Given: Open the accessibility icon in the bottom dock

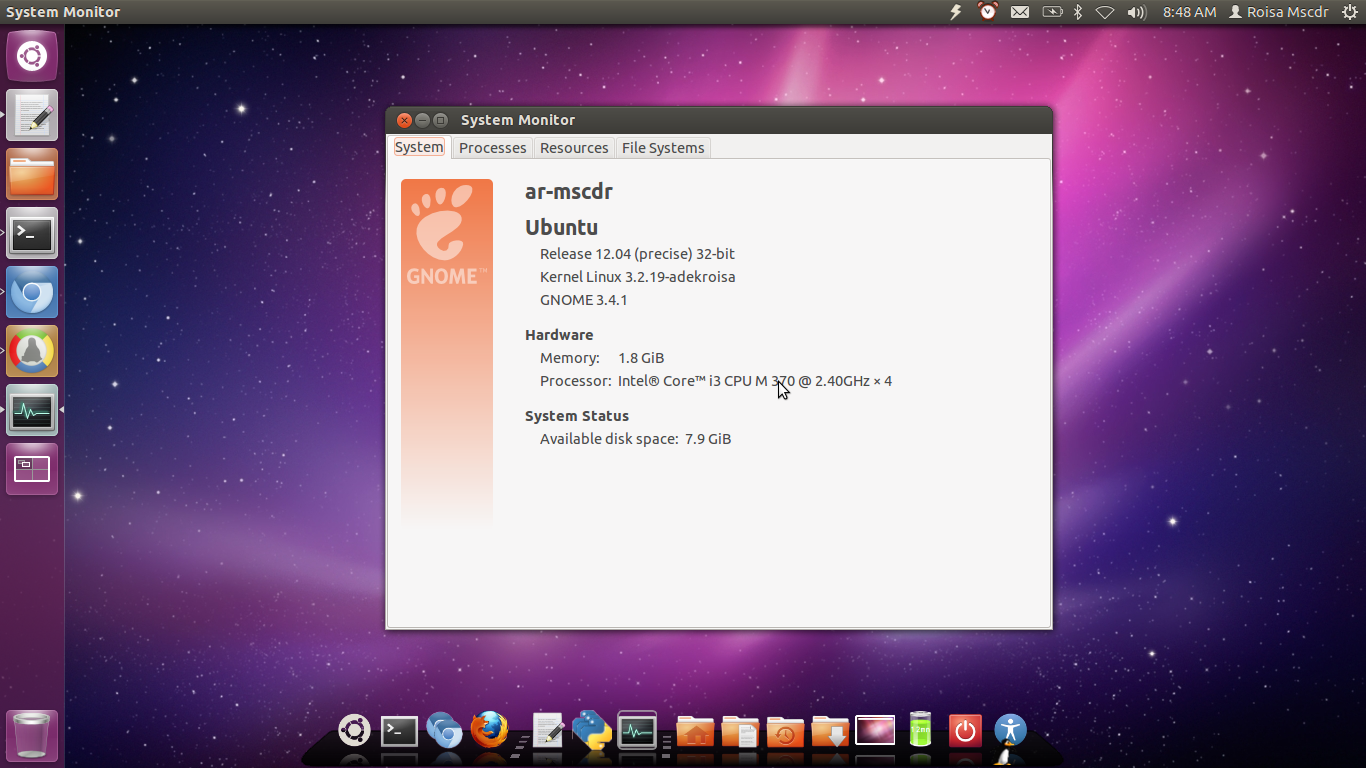Looking at the screenshot, I should coord(1011,727).
